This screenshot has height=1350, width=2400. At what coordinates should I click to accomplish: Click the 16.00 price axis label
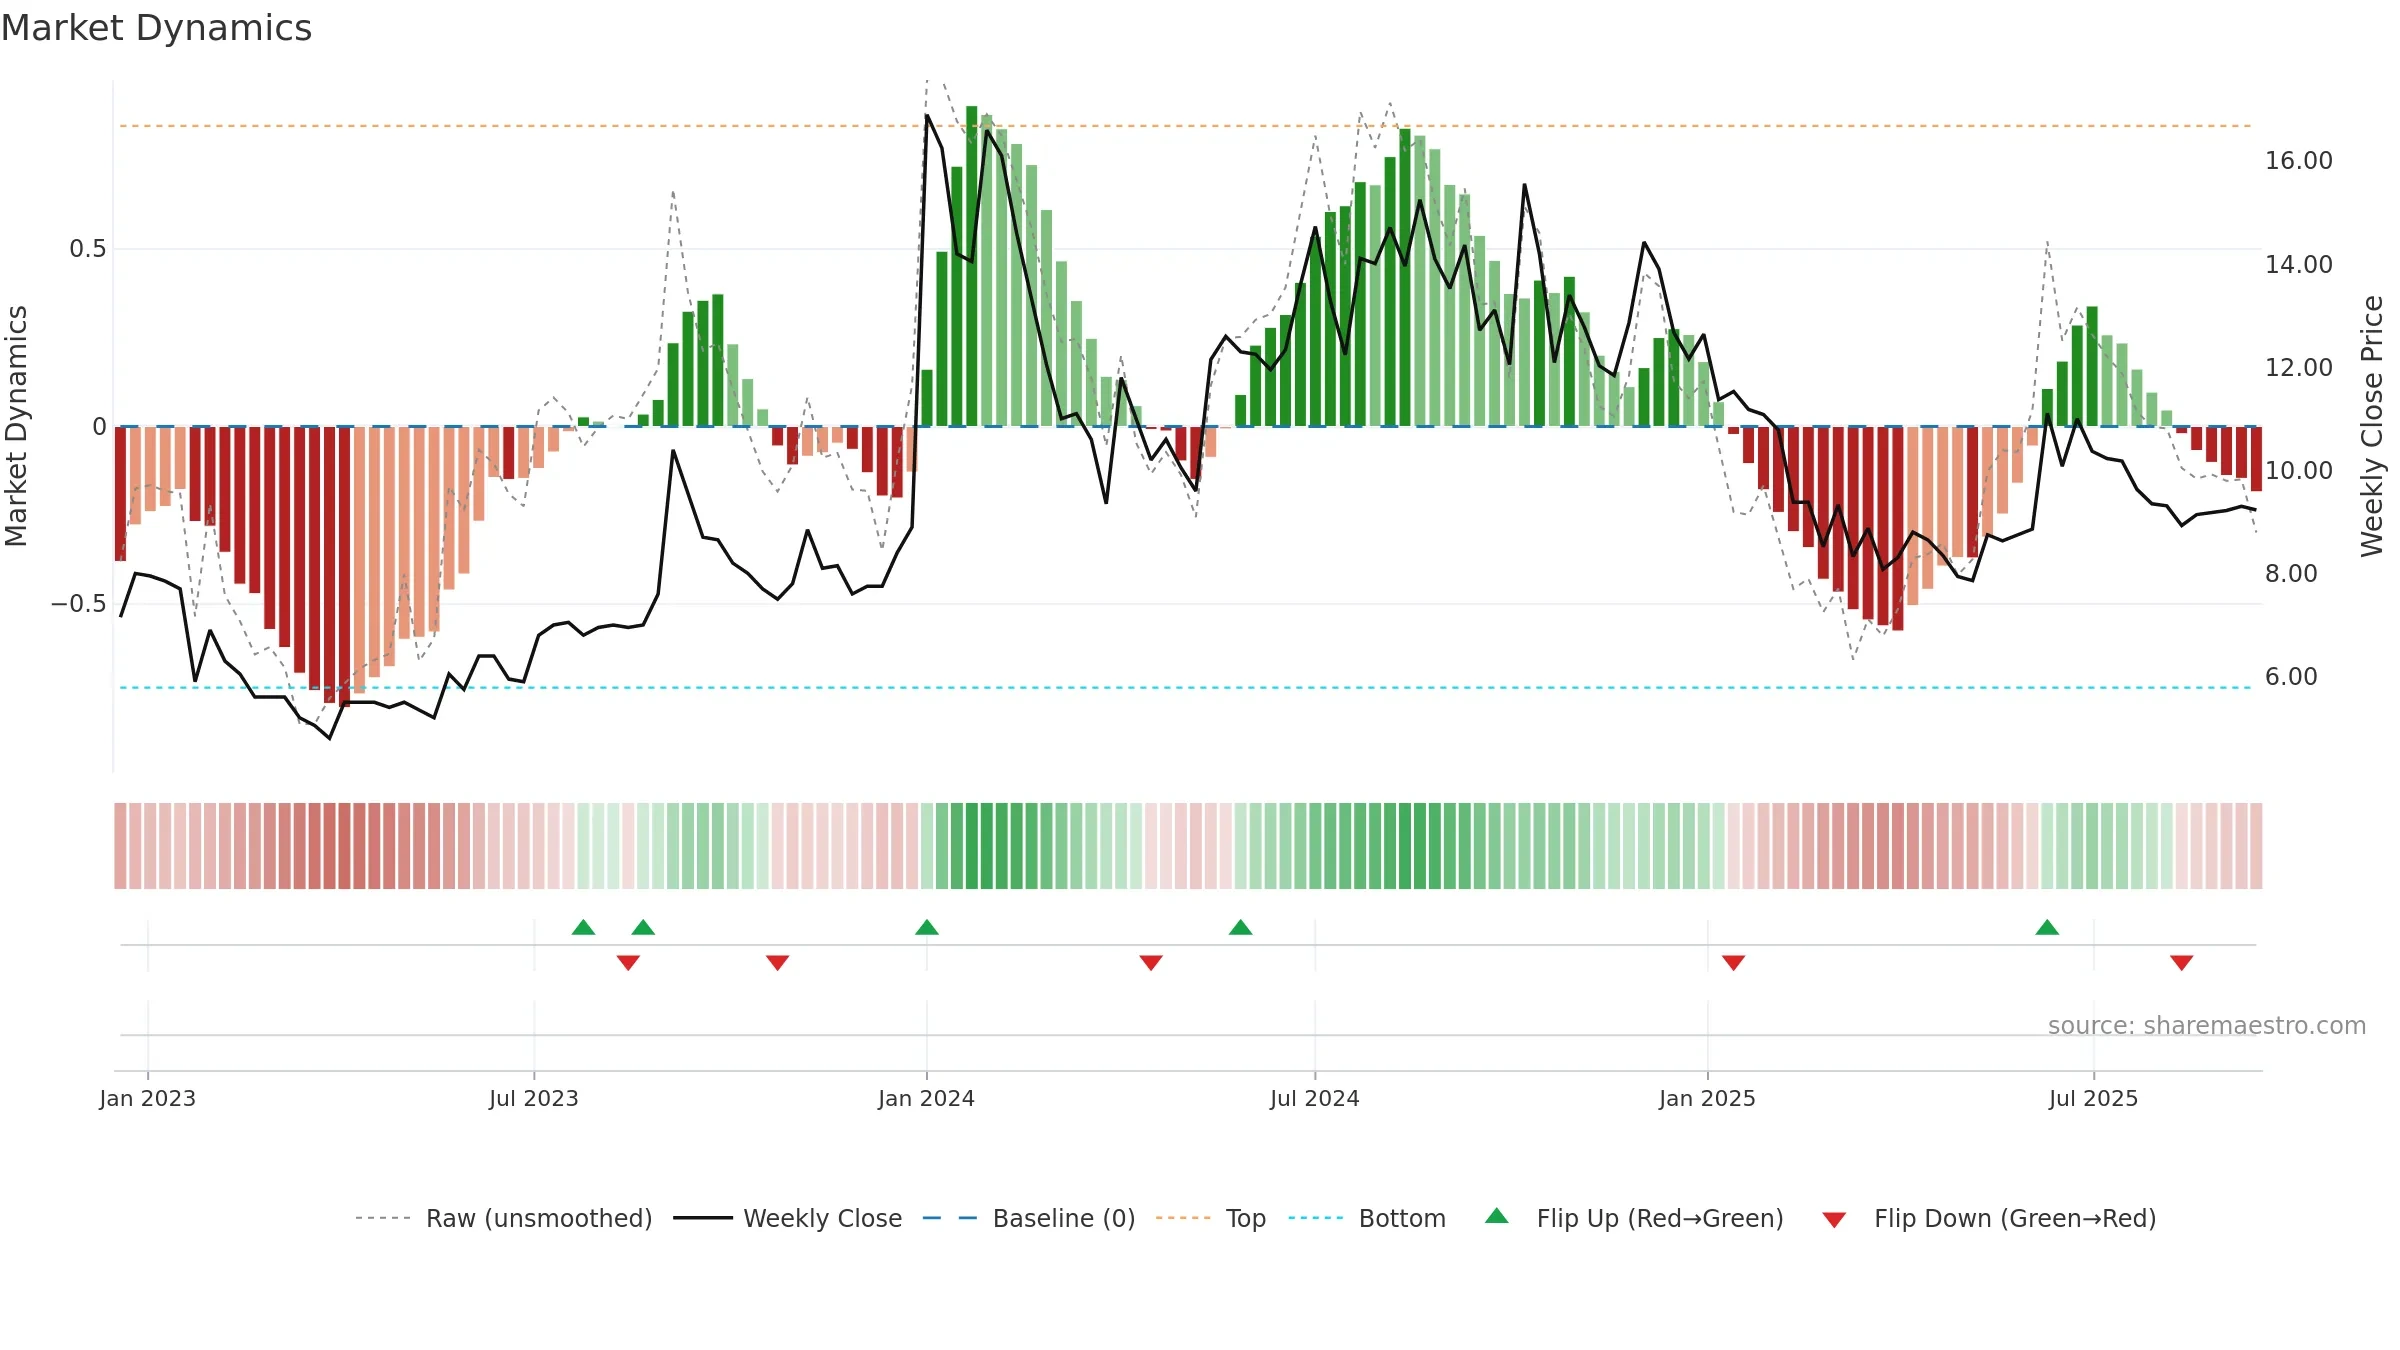(x=2299, y=161)
